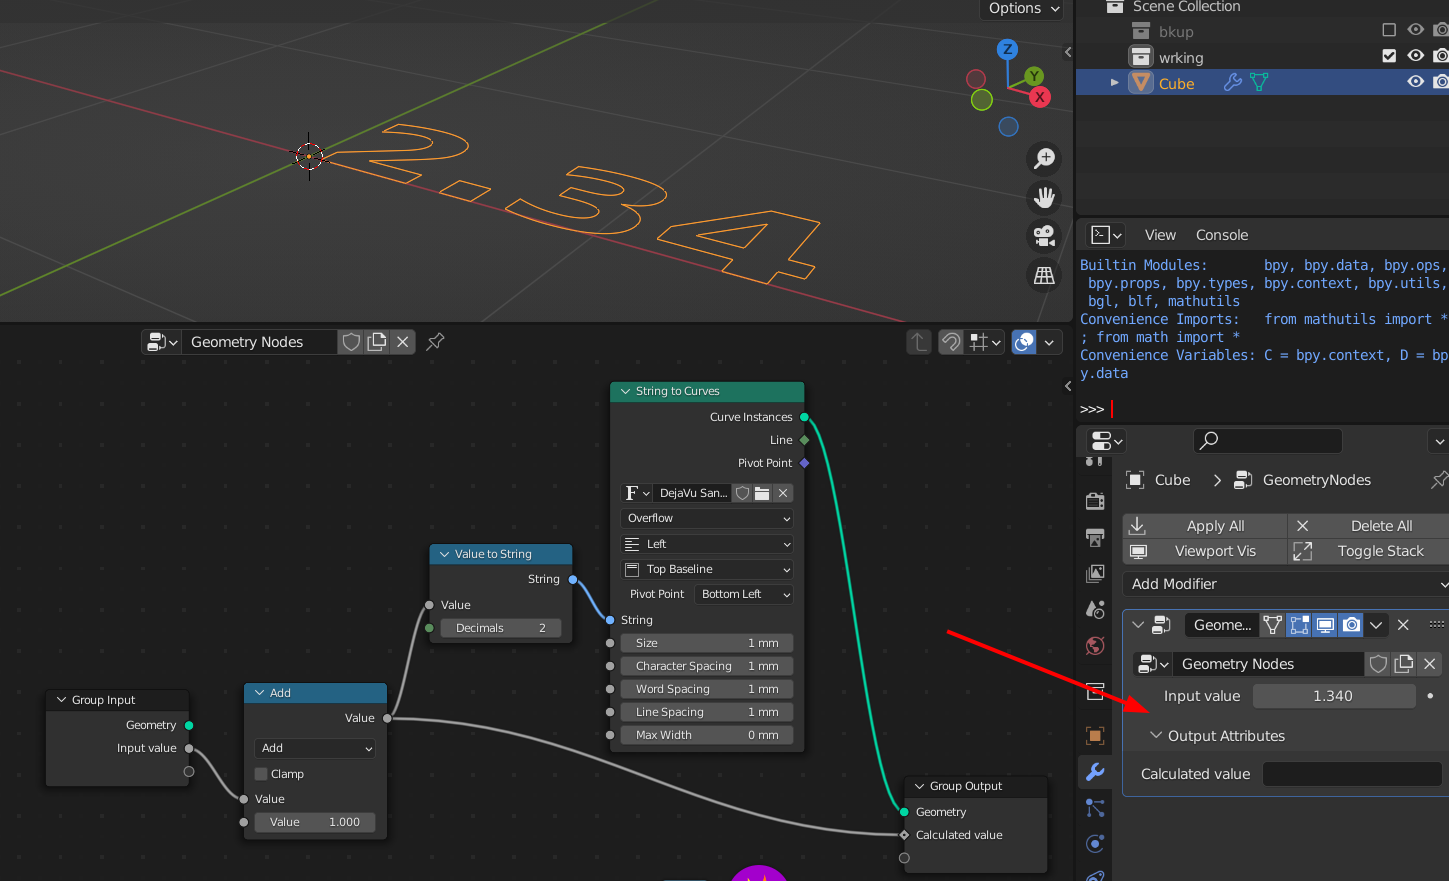This screenshot has height=881, width=1449.
Task: Click the fake user shield in node editor header
Action: (351, 342)
